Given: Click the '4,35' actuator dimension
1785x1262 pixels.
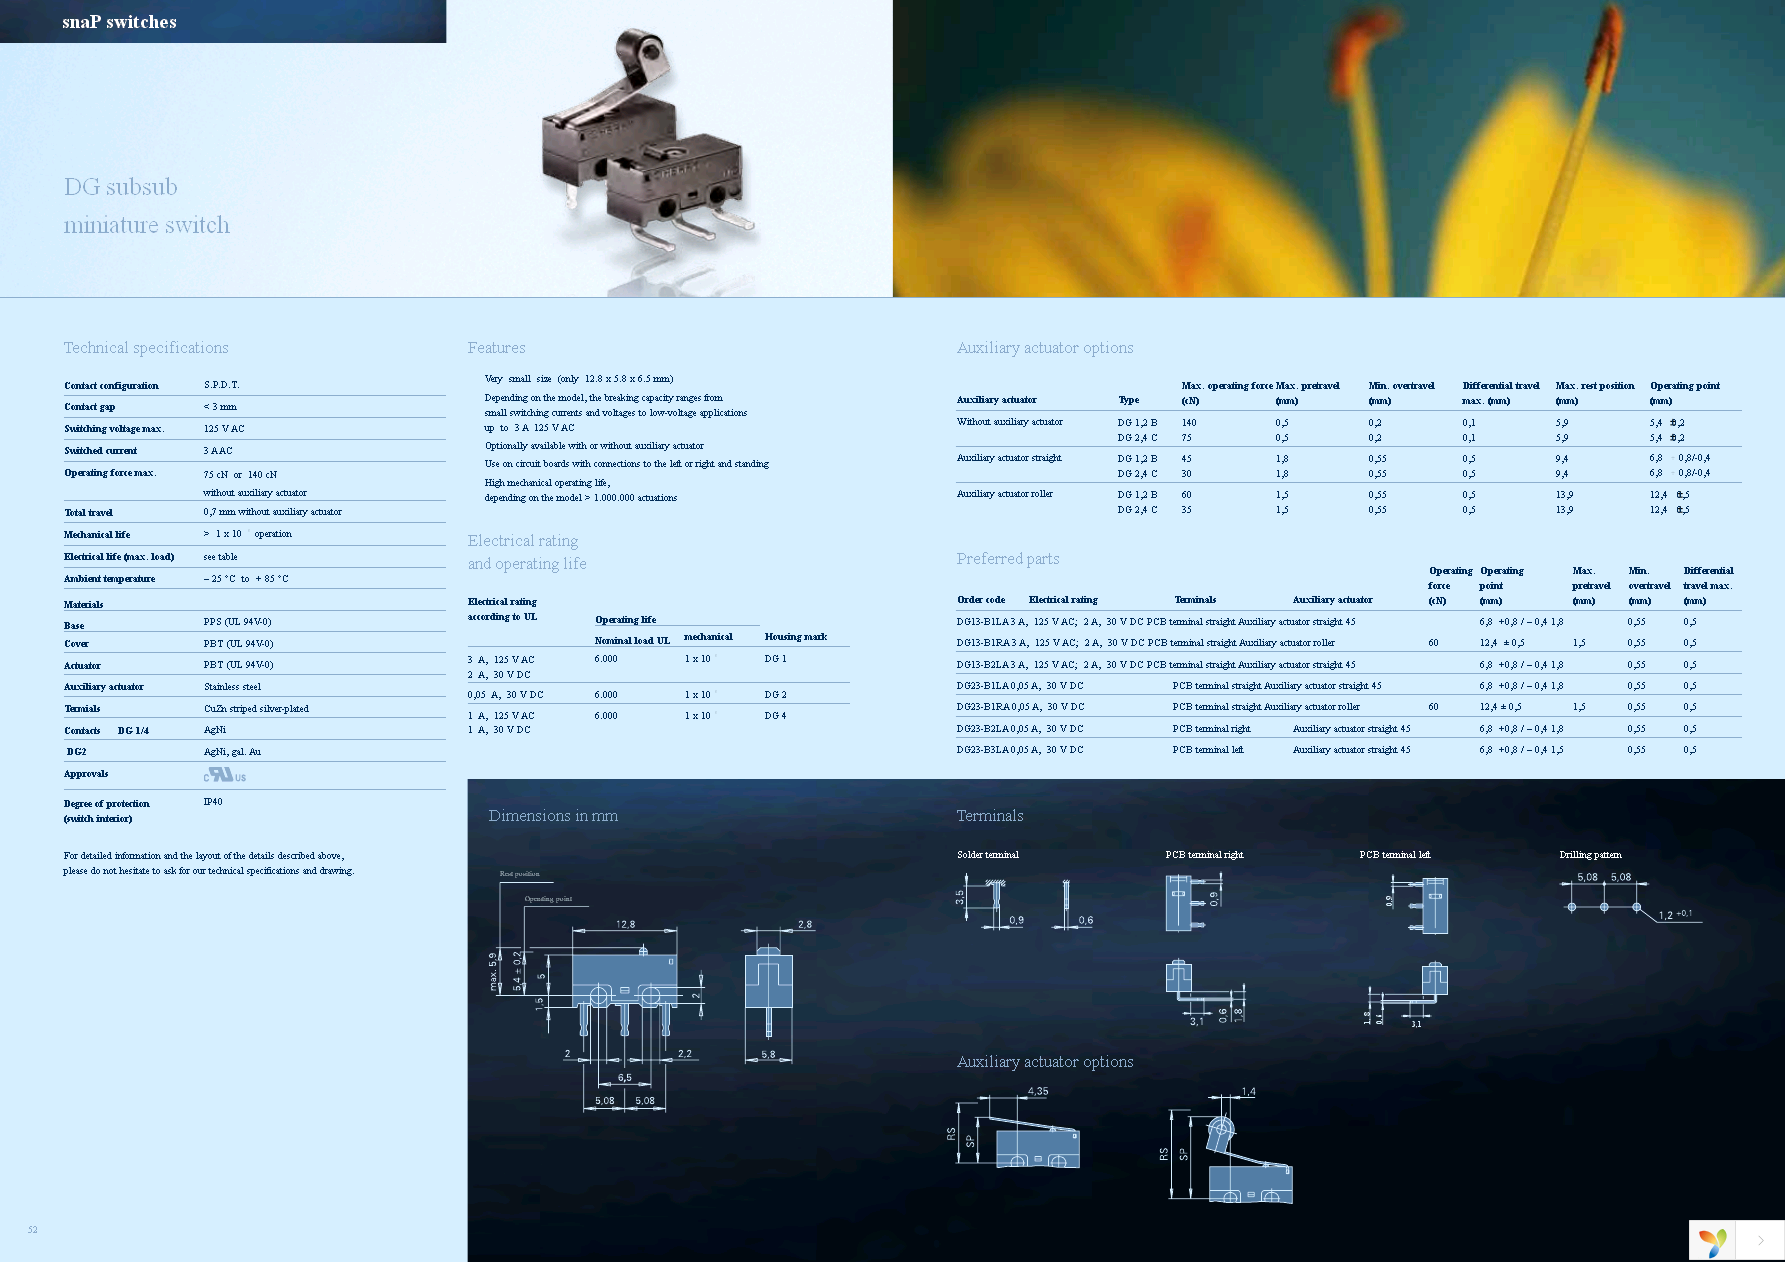Looking at the screenshot, I should click(x=1038, y=1092).
